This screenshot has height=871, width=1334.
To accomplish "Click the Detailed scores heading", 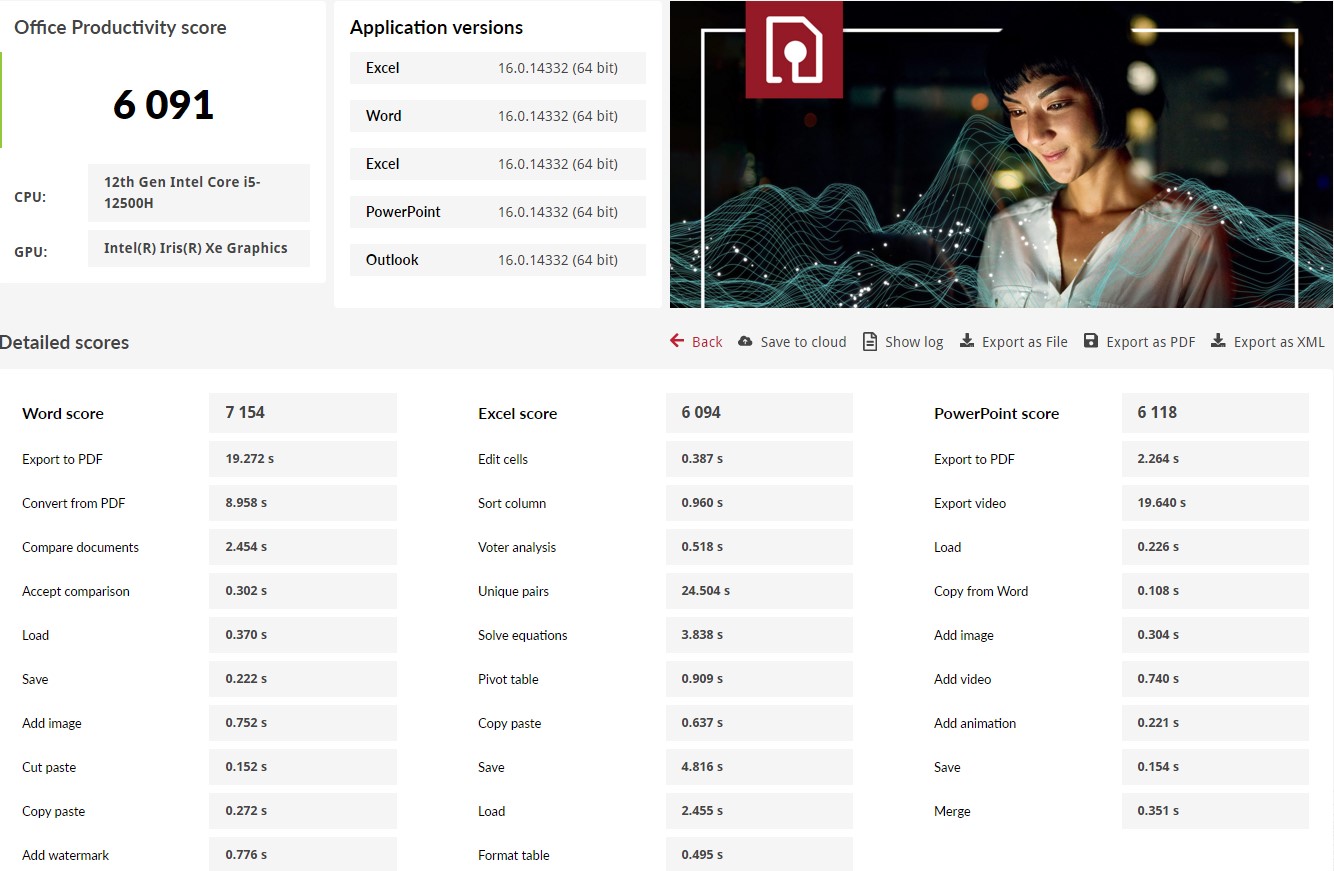I will point(64,342).
